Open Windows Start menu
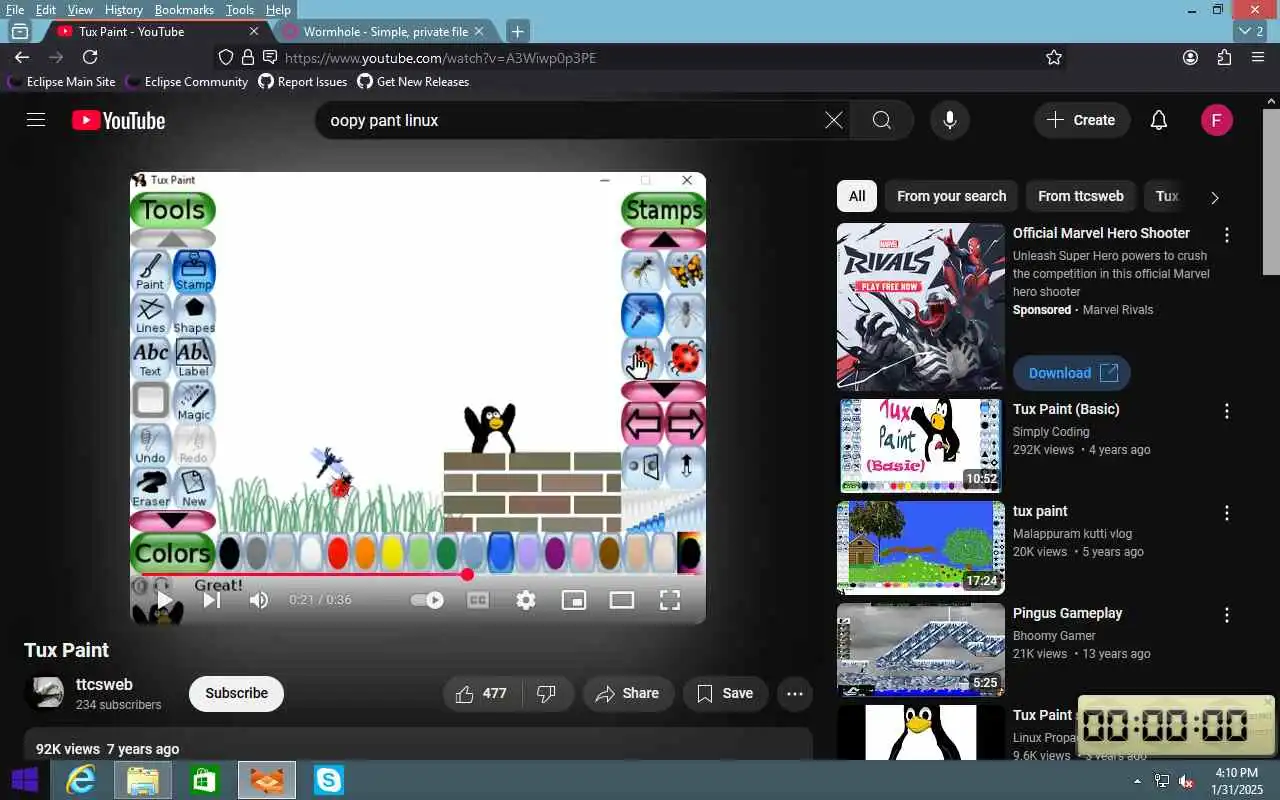 coord(25,780)
